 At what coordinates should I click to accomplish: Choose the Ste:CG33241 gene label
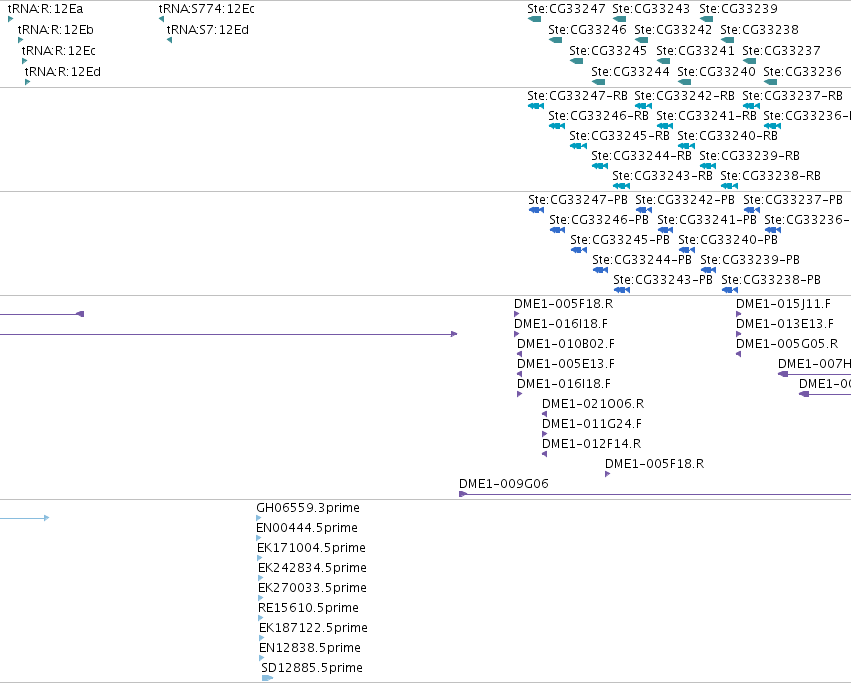tap(695, 50)
